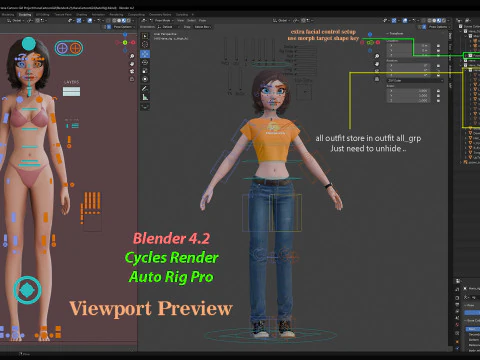This screenshot has width=480, height=360.
Task: Click the Scene Collection row in outliner
Action: point(469,26)
